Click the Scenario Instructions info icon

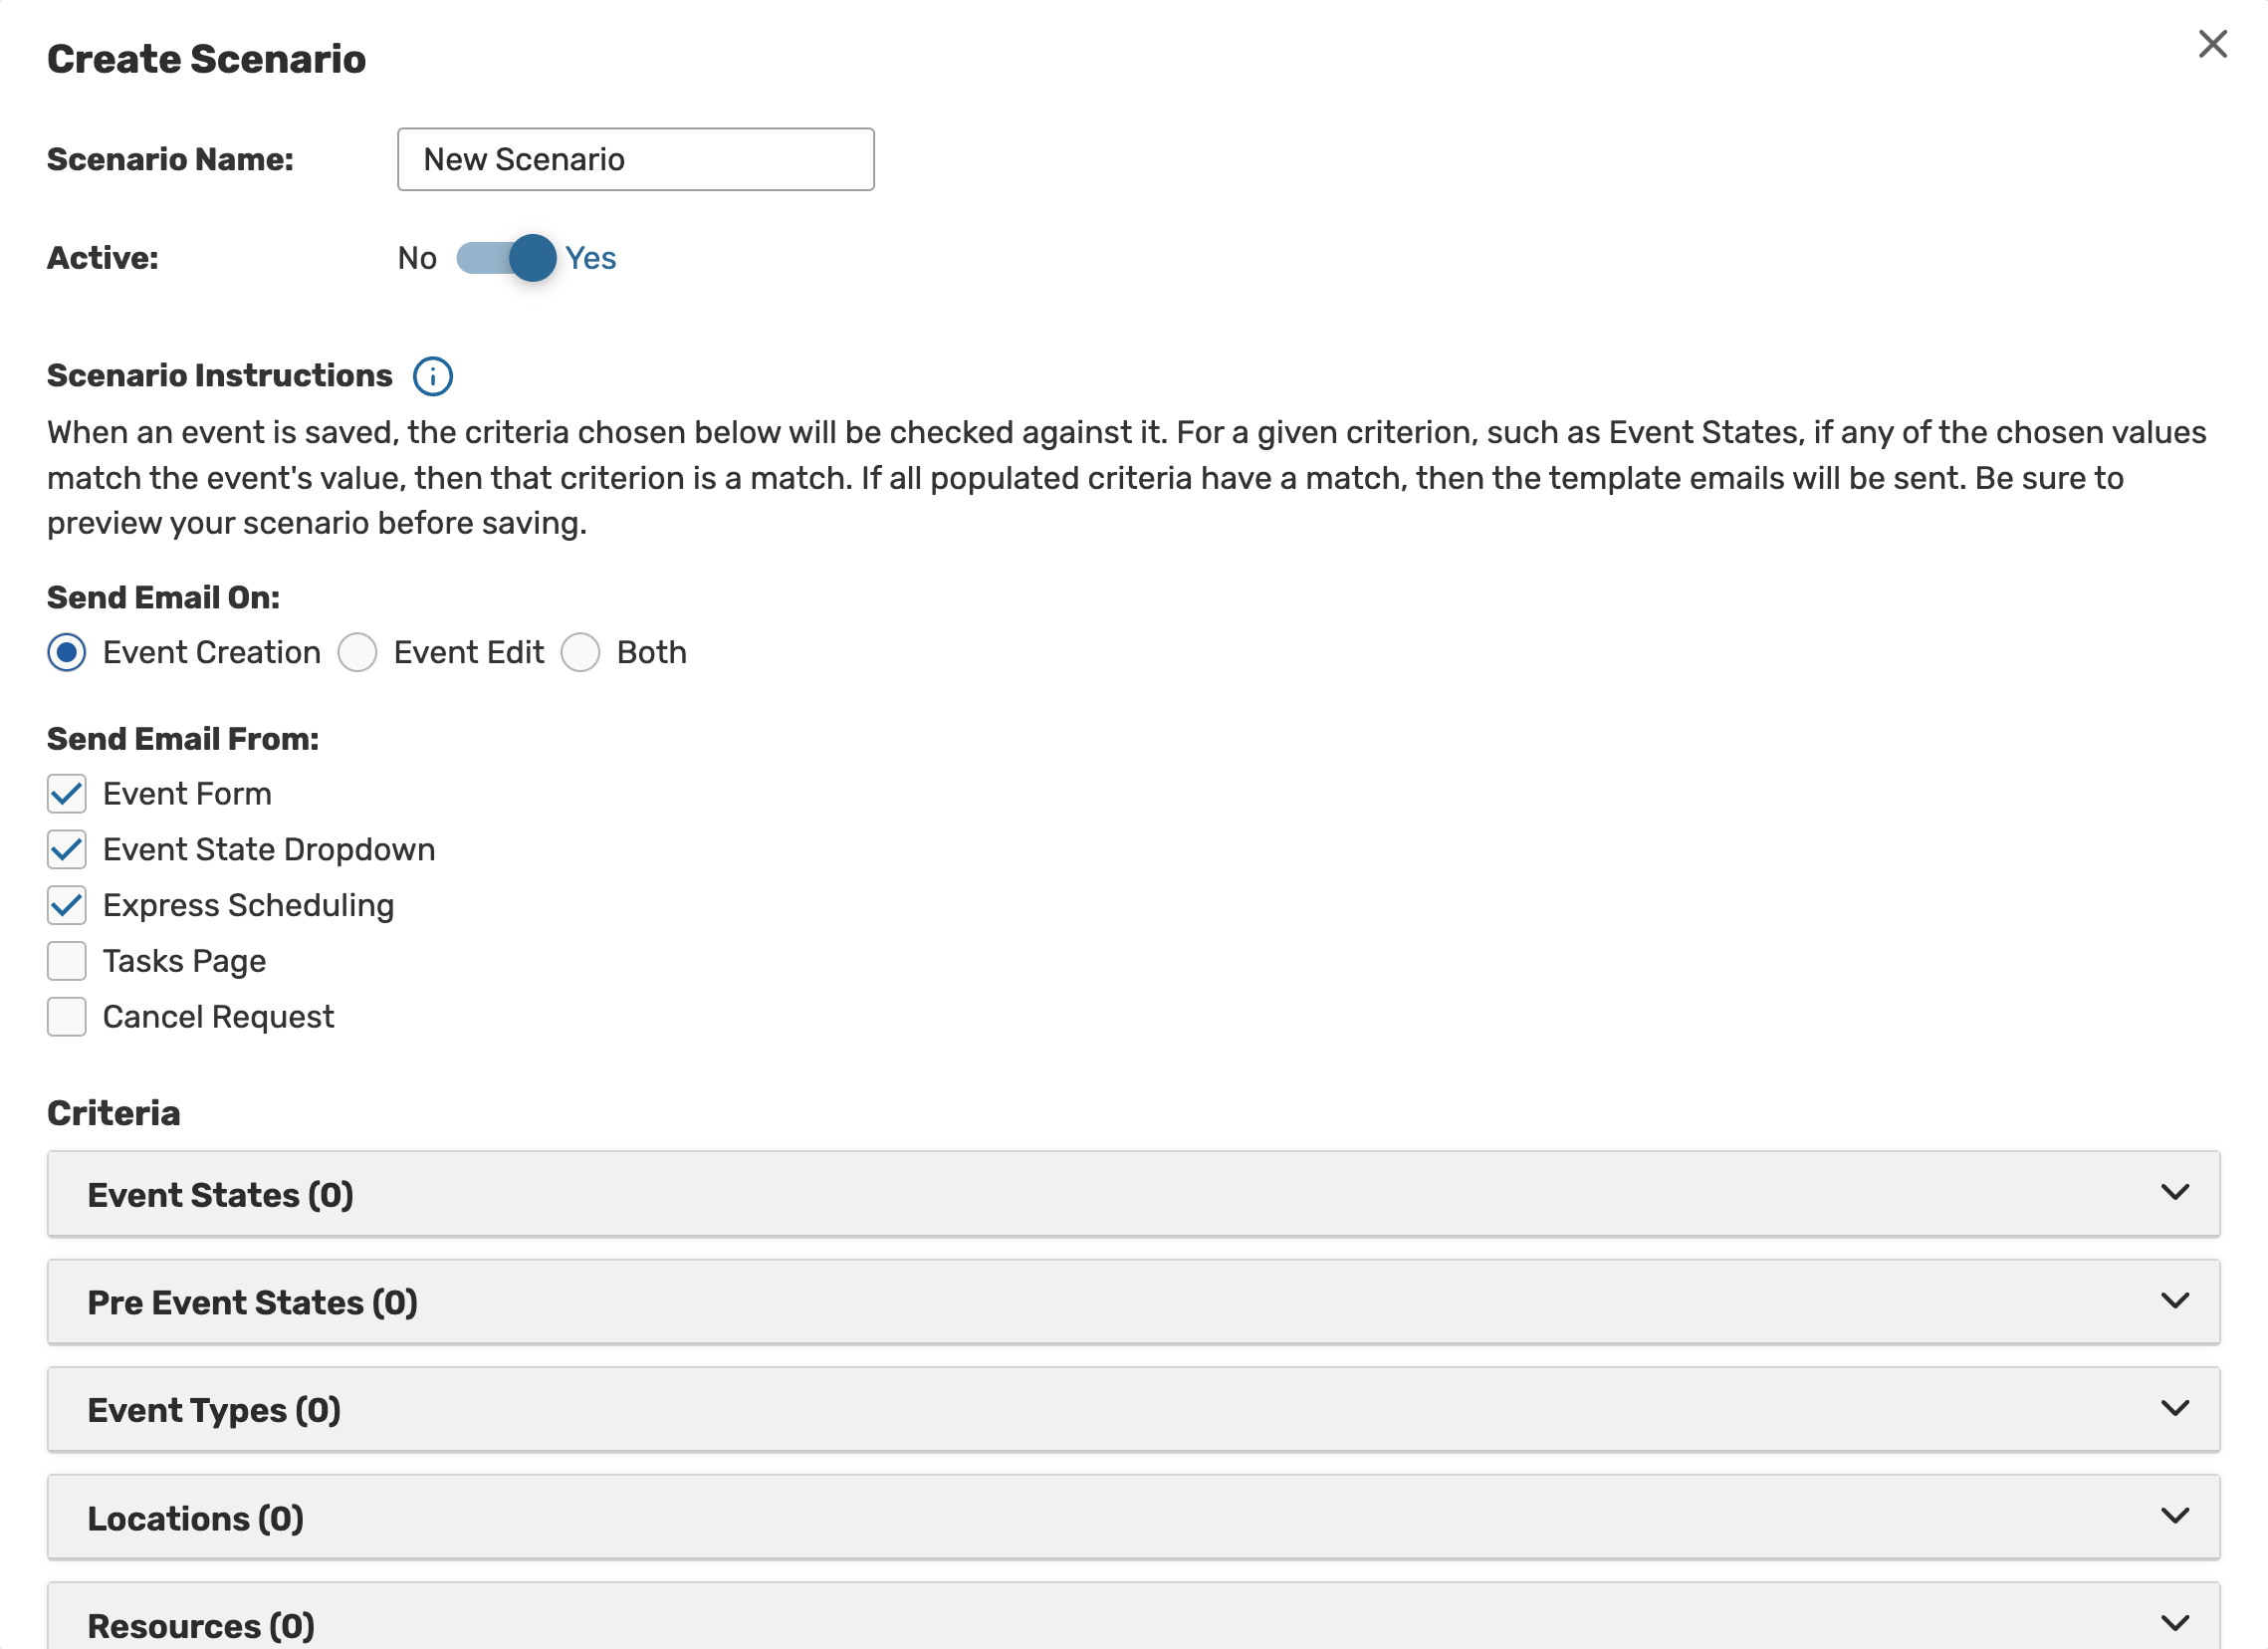point(432,377)
